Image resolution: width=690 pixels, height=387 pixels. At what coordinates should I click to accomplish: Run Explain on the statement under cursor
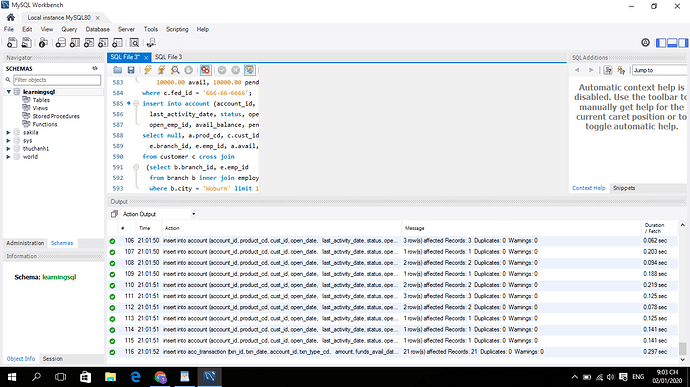[175, 70]
